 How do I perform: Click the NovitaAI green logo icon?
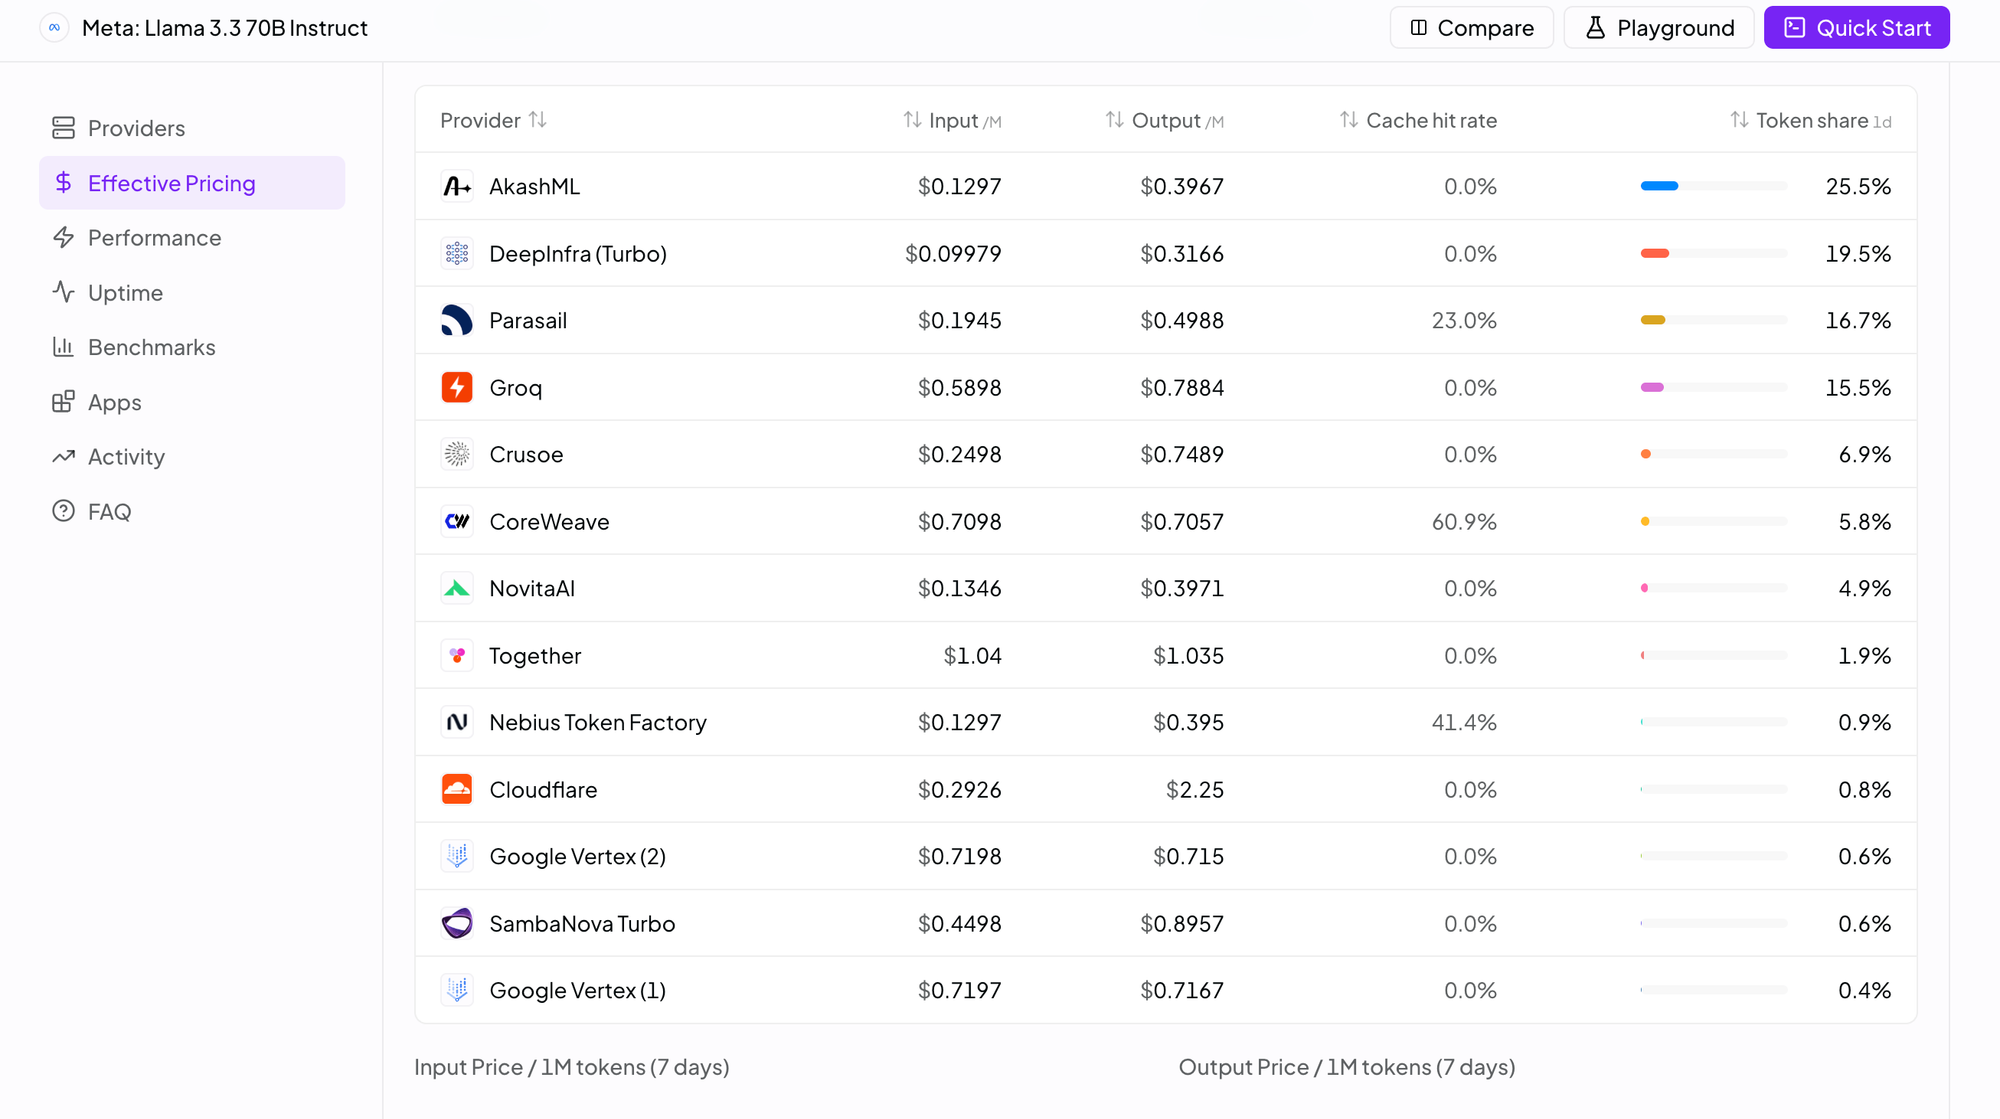tap(457, 588)
